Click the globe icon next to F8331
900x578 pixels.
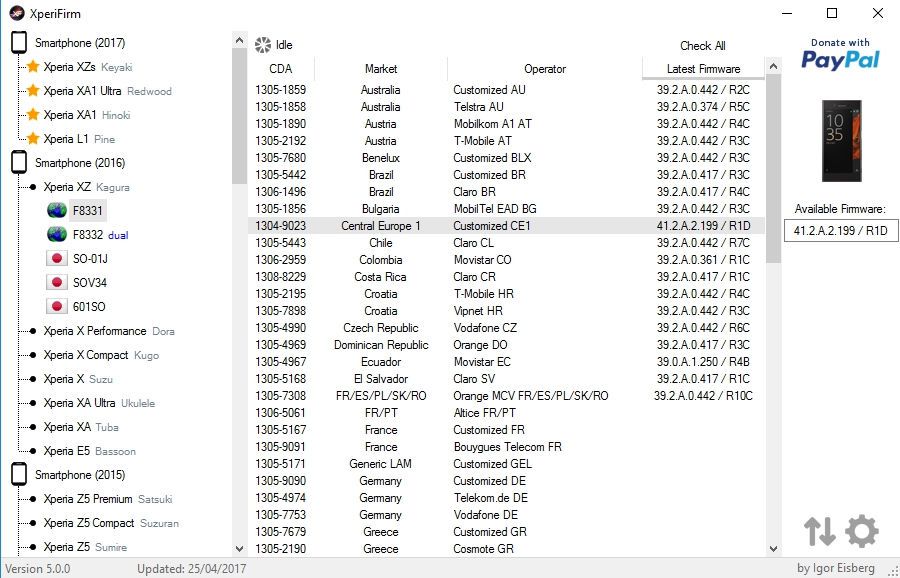click(x=57, y=211)
